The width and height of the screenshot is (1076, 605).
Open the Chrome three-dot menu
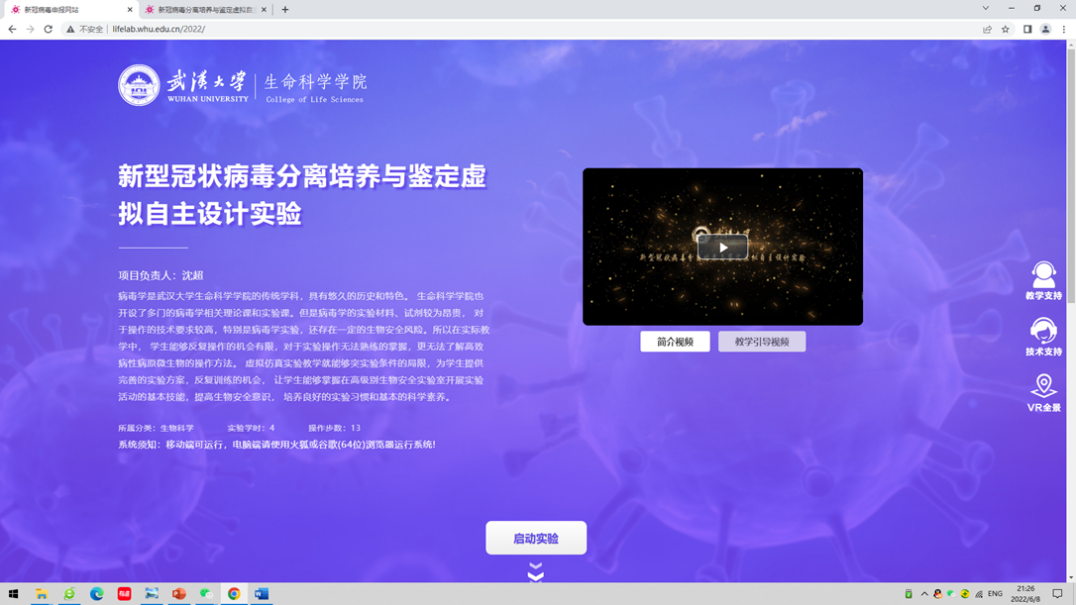point(1064,29)
